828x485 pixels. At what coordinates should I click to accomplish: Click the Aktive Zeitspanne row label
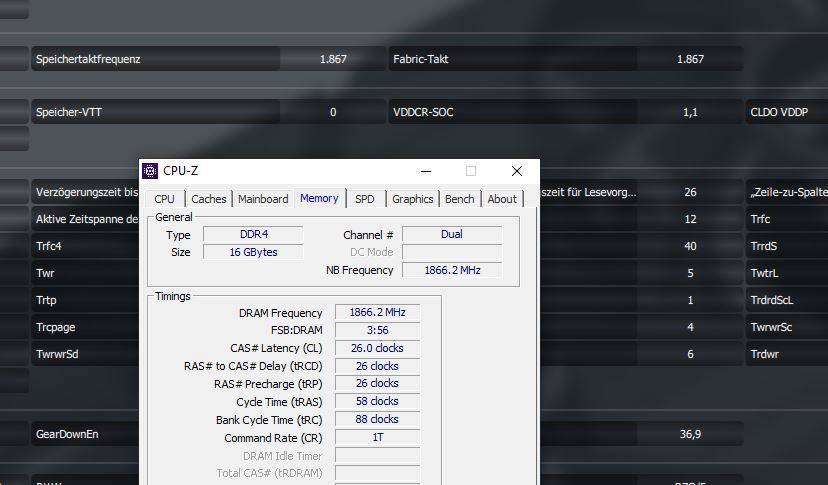[87, 219]
